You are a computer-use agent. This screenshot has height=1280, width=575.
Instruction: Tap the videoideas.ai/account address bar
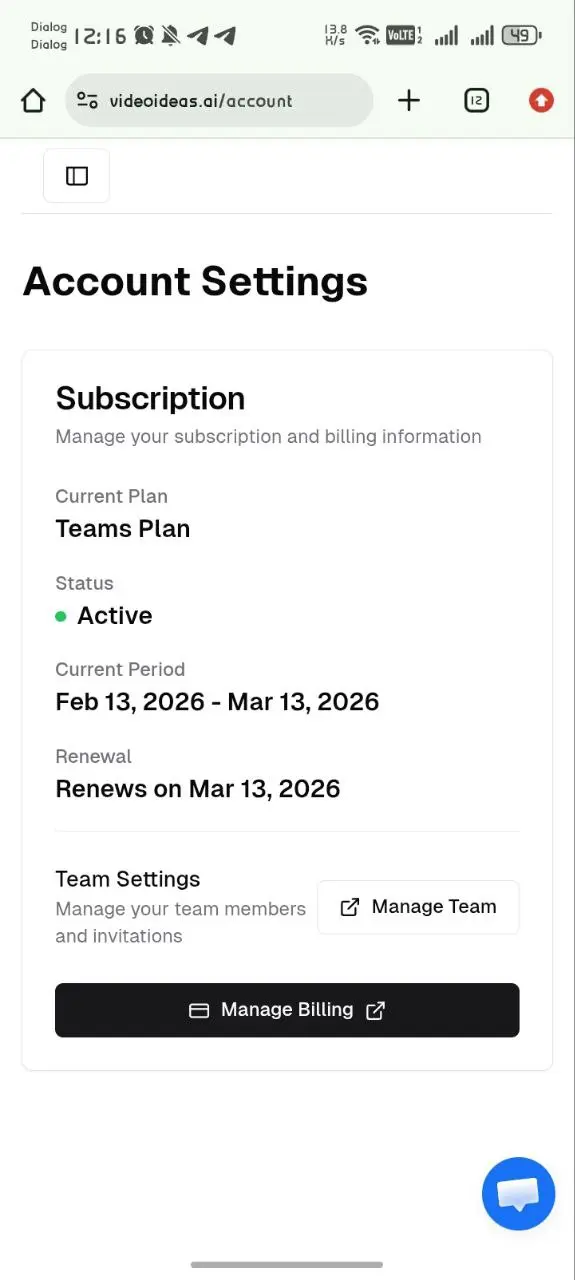(x=219, y=100)
